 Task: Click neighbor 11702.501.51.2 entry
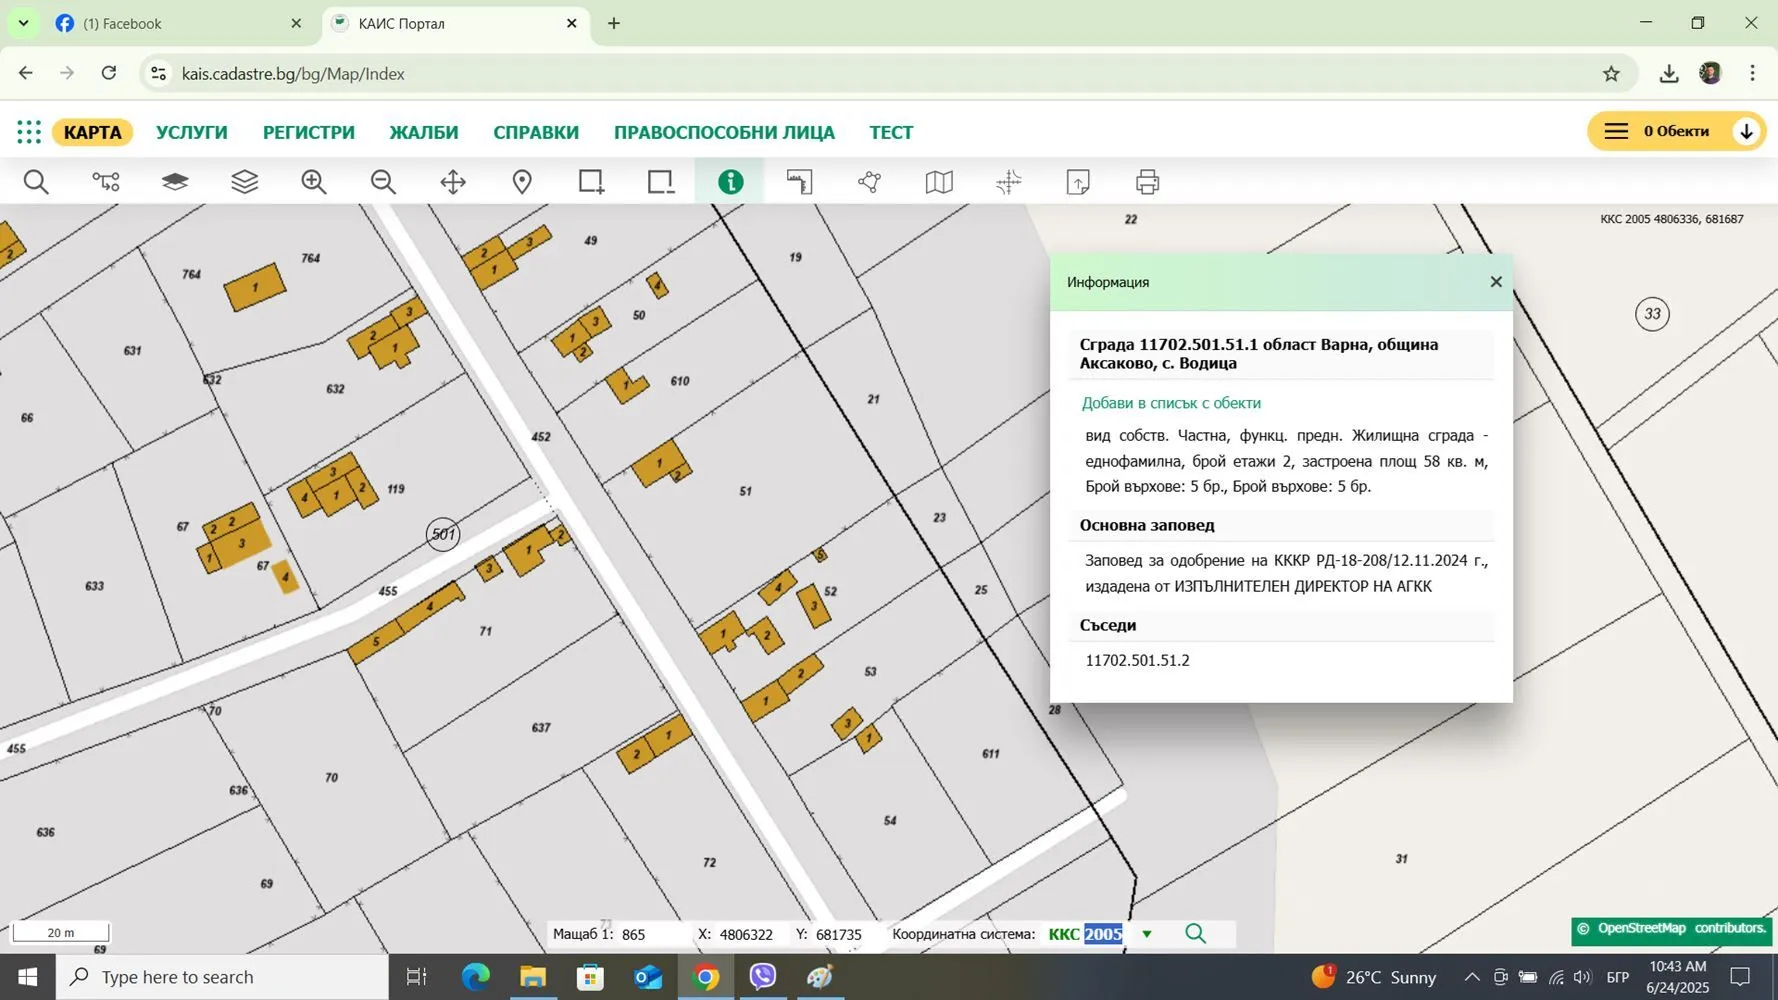coord(1137,660)
